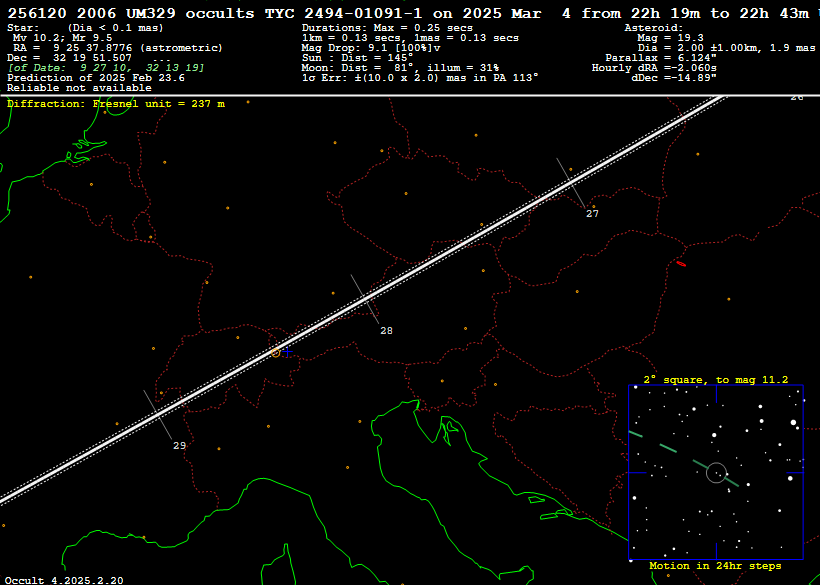Viewport: 820px width, 585px height.
Task: Click 'Reliable not available' text
Action: [x=79, y=88]
